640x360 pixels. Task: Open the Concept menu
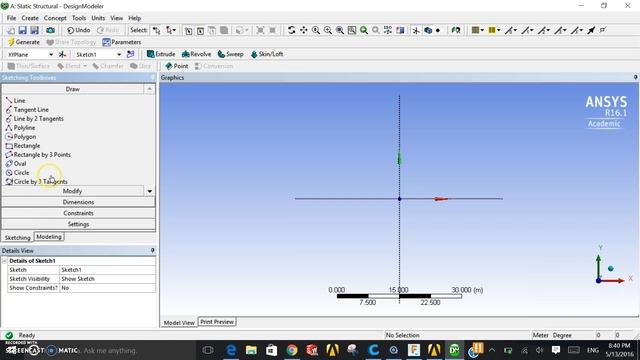(55, 18)
